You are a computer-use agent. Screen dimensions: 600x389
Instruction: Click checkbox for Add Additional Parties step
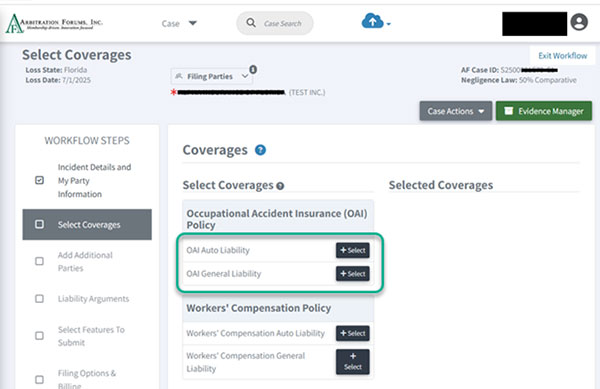point(39,261)
